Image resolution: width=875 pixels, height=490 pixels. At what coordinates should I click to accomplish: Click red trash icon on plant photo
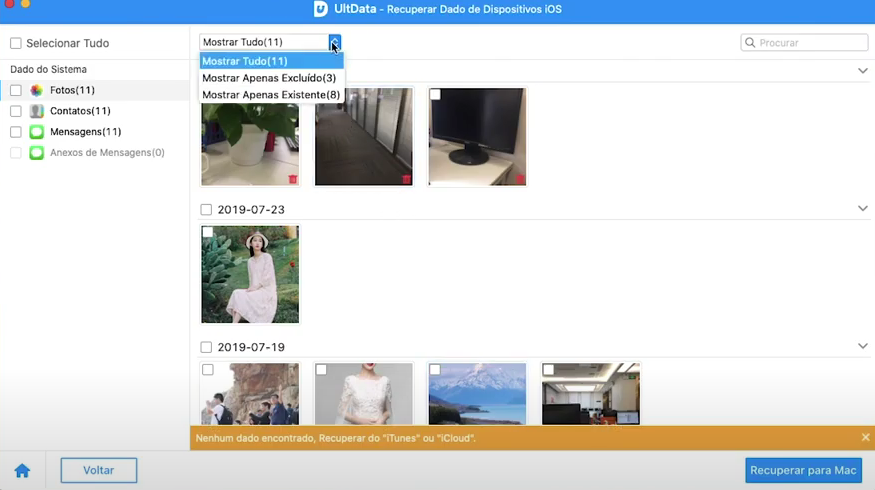tap(293, 179)
